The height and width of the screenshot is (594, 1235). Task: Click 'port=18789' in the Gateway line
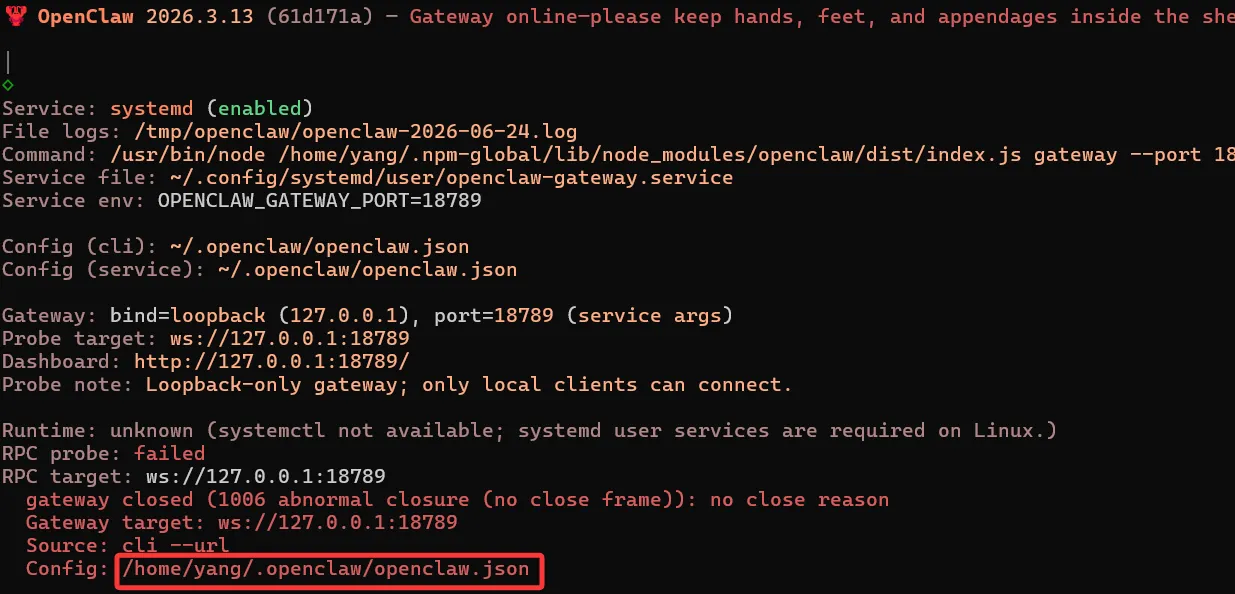point(494,316)
